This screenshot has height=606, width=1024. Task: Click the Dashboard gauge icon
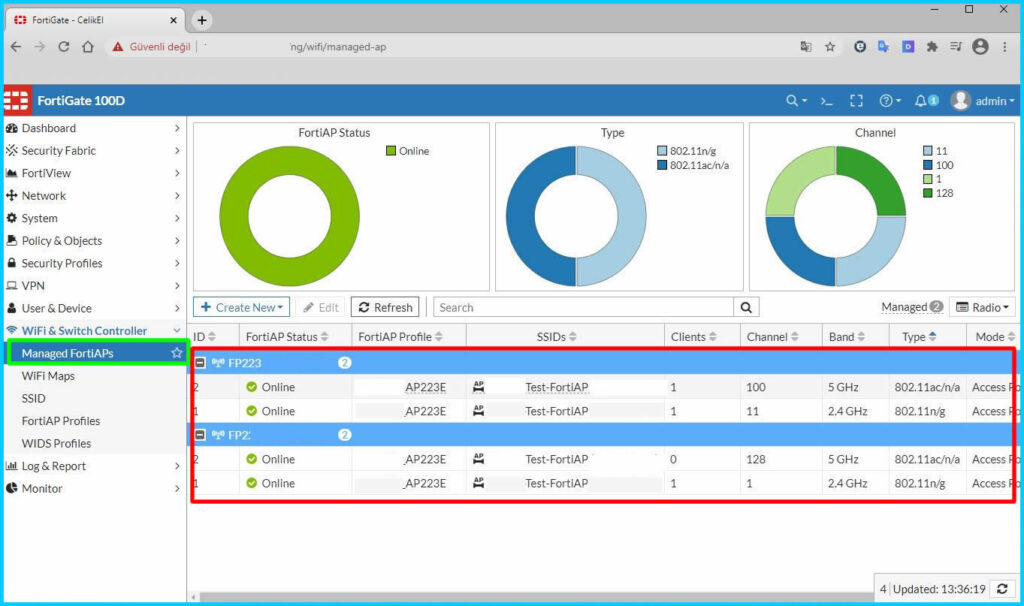click(12, 128)
